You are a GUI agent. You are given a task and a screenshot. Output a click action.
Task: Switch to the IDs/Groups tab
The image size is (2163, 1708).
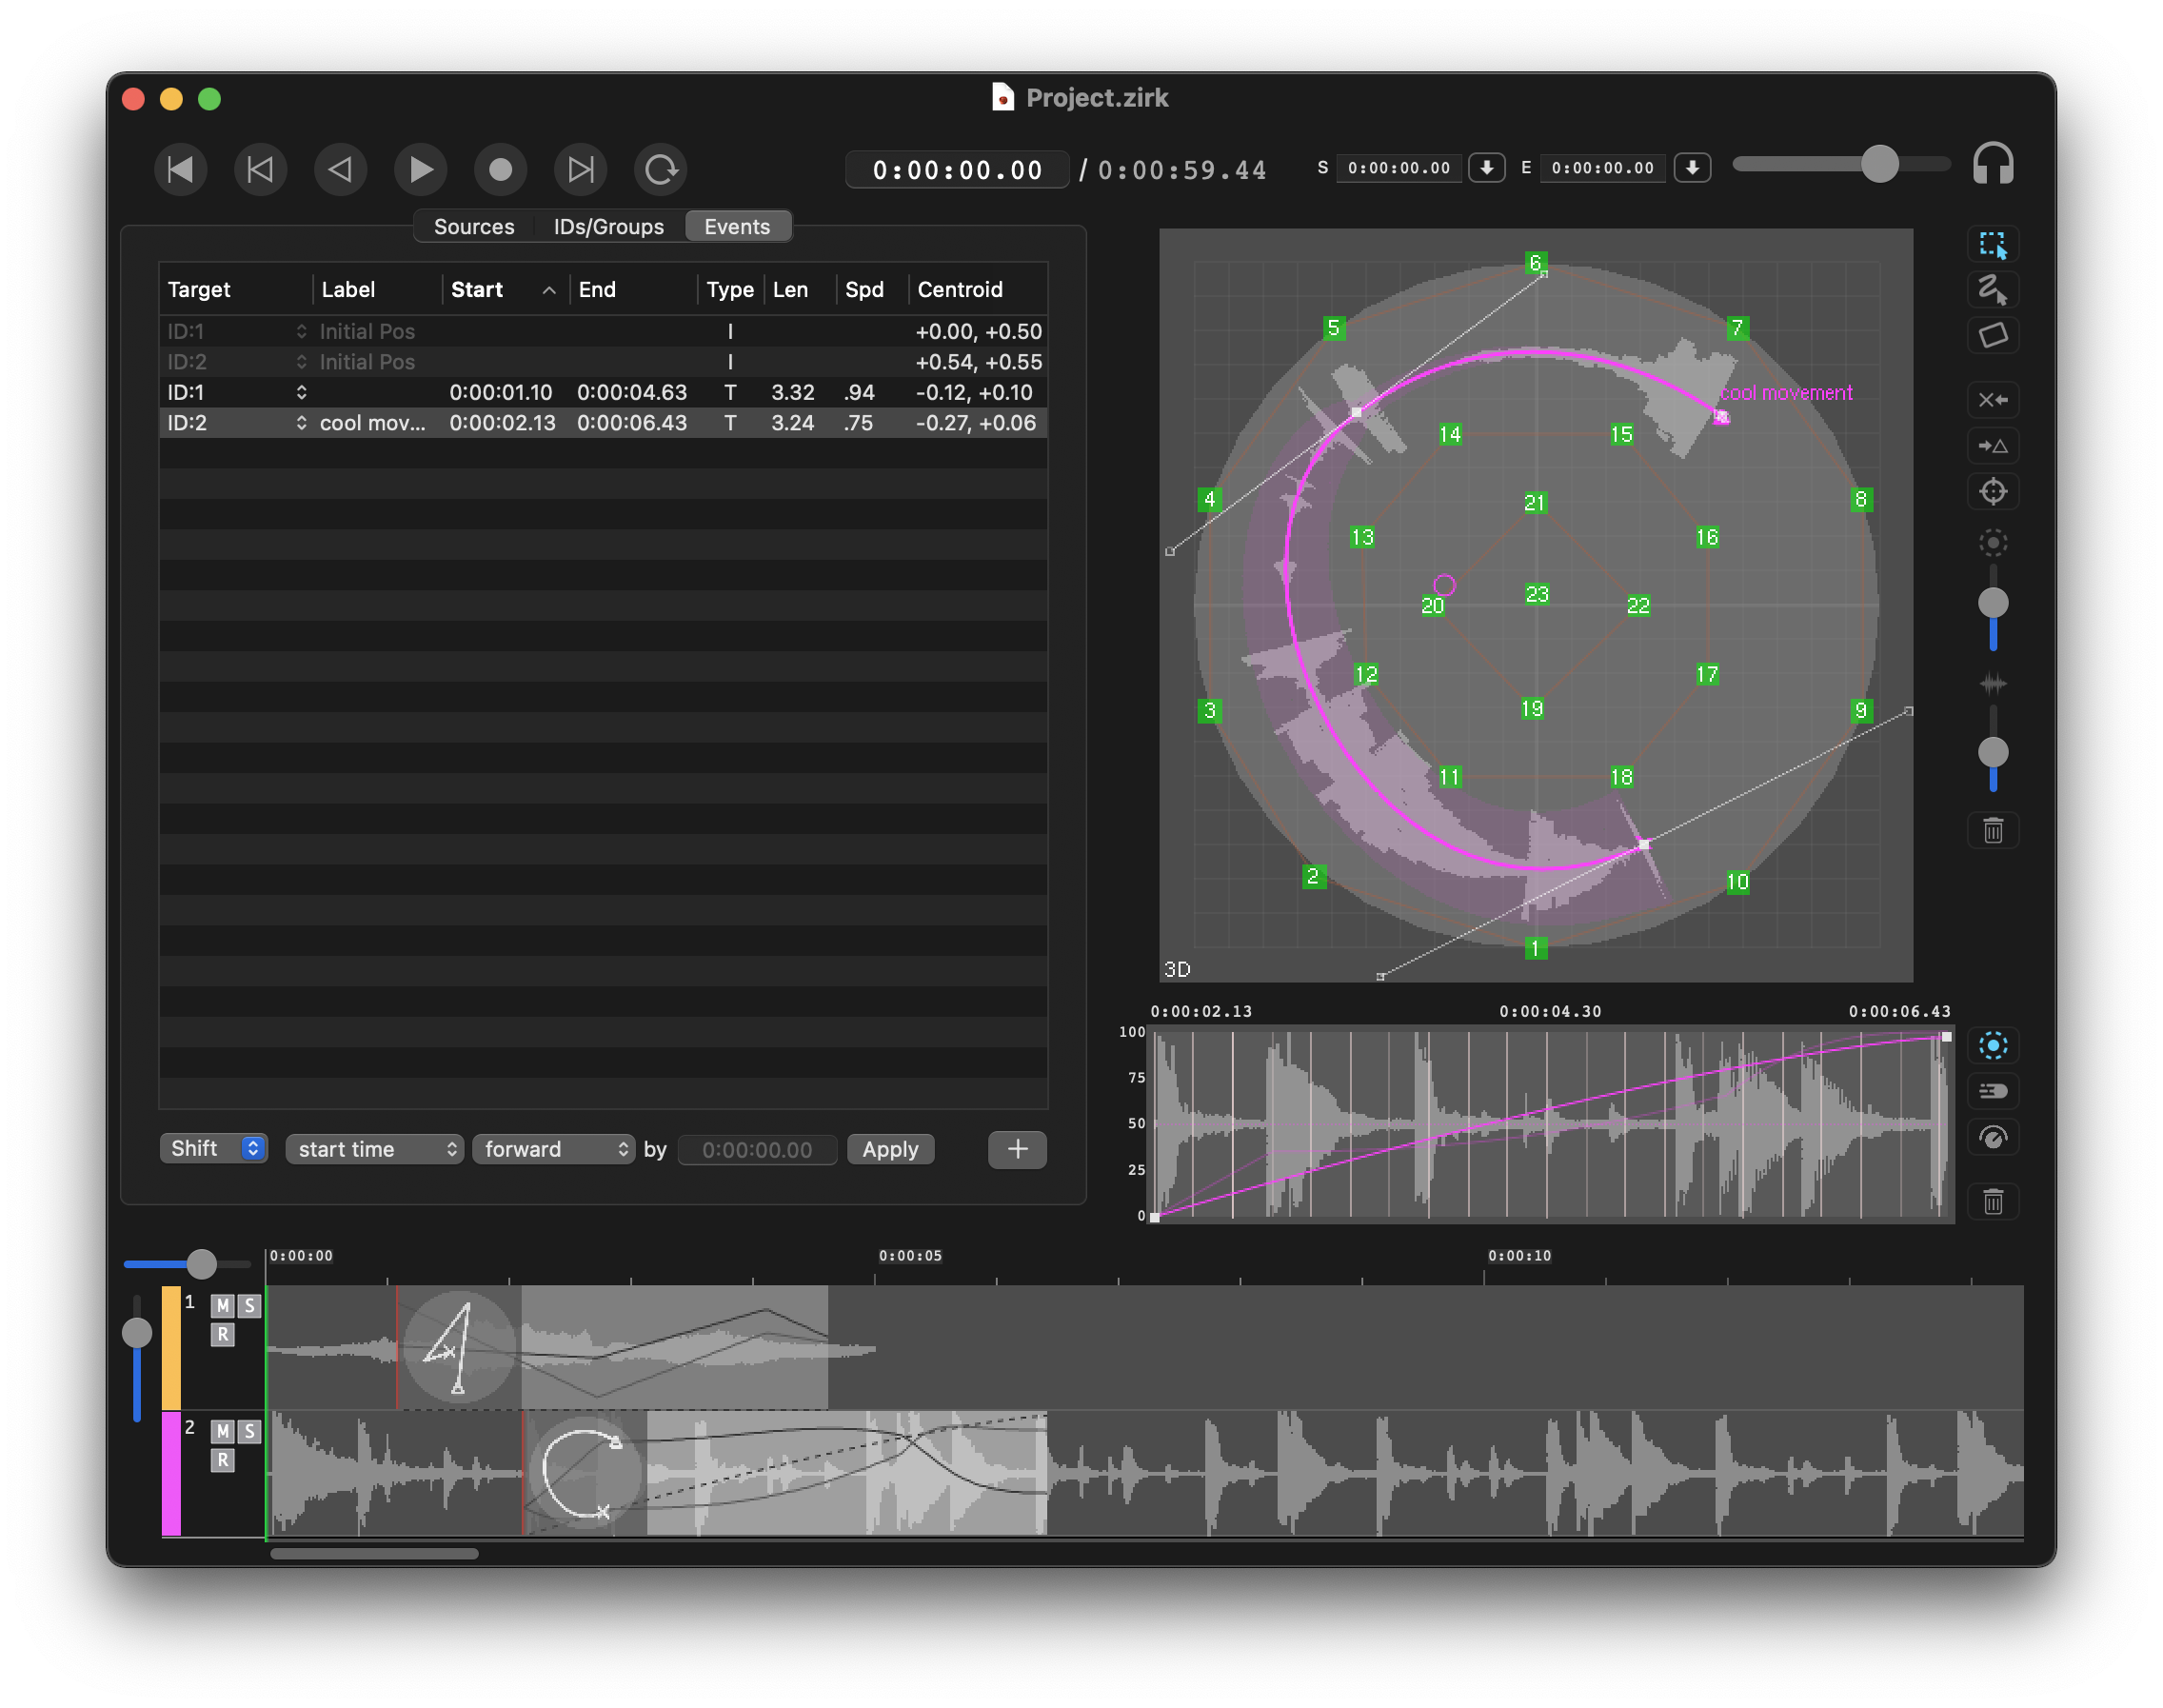tap(609, 227)
